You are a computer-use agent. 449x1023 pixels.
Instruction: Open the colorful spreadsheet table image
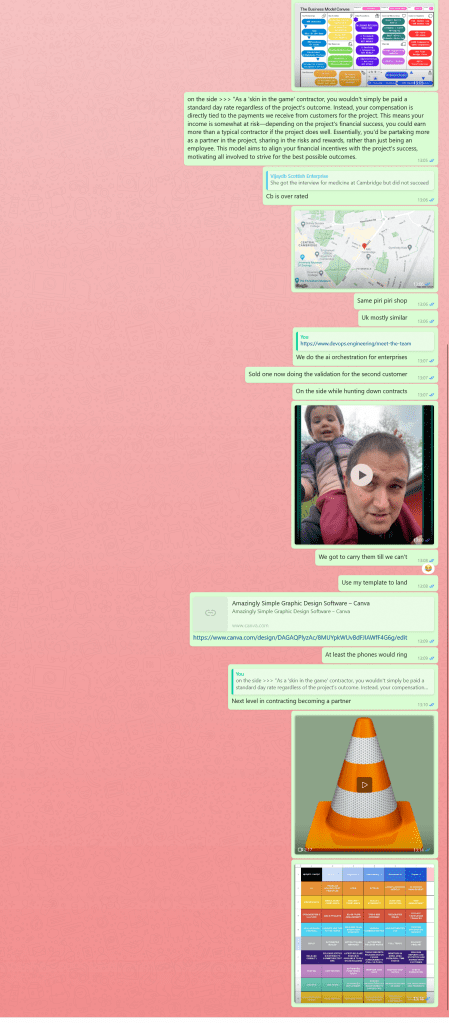364,934
